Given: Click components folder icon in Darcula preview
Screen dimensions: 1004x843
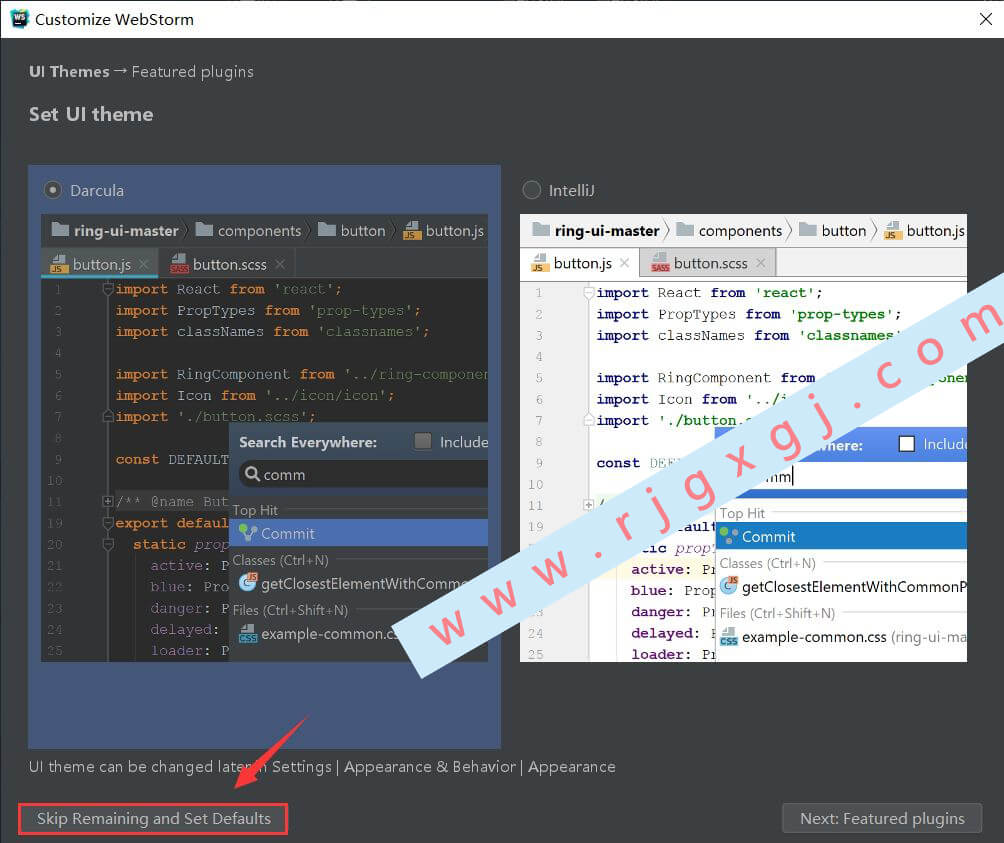Looking at the screenshot, I should click(204, 229).
